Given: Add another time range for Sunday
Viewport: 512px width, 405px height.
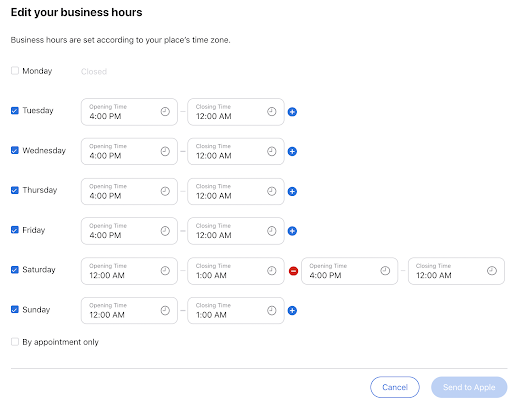Looking at the screenshot, I should point(292,311).
